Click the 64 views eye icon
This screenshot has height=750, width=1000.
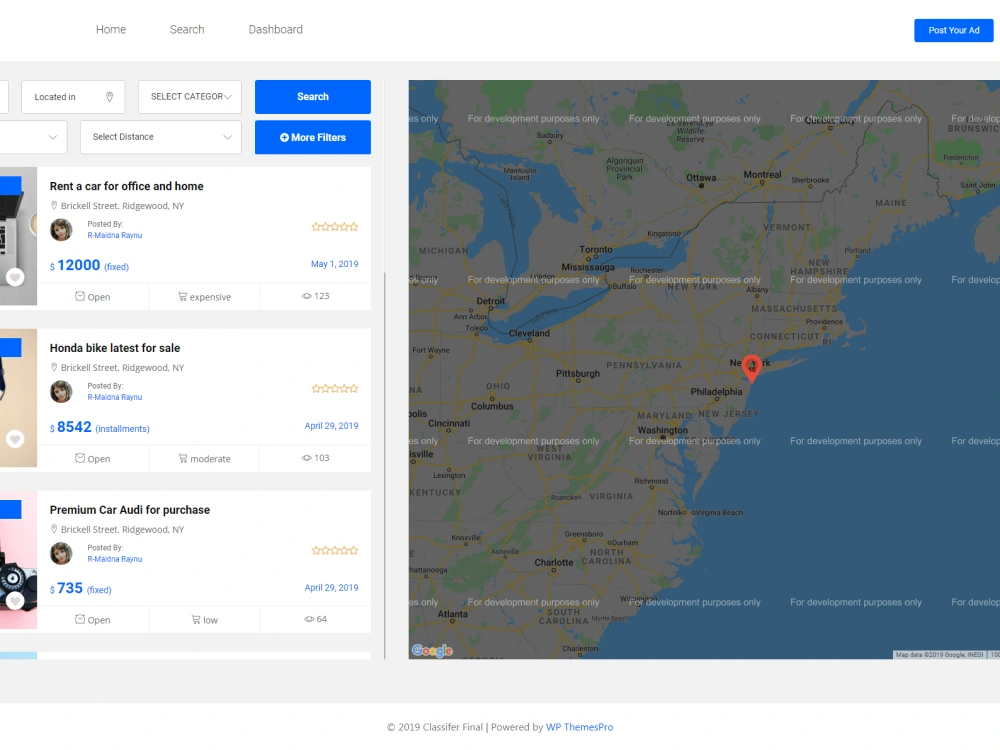[x=309, y=619]
